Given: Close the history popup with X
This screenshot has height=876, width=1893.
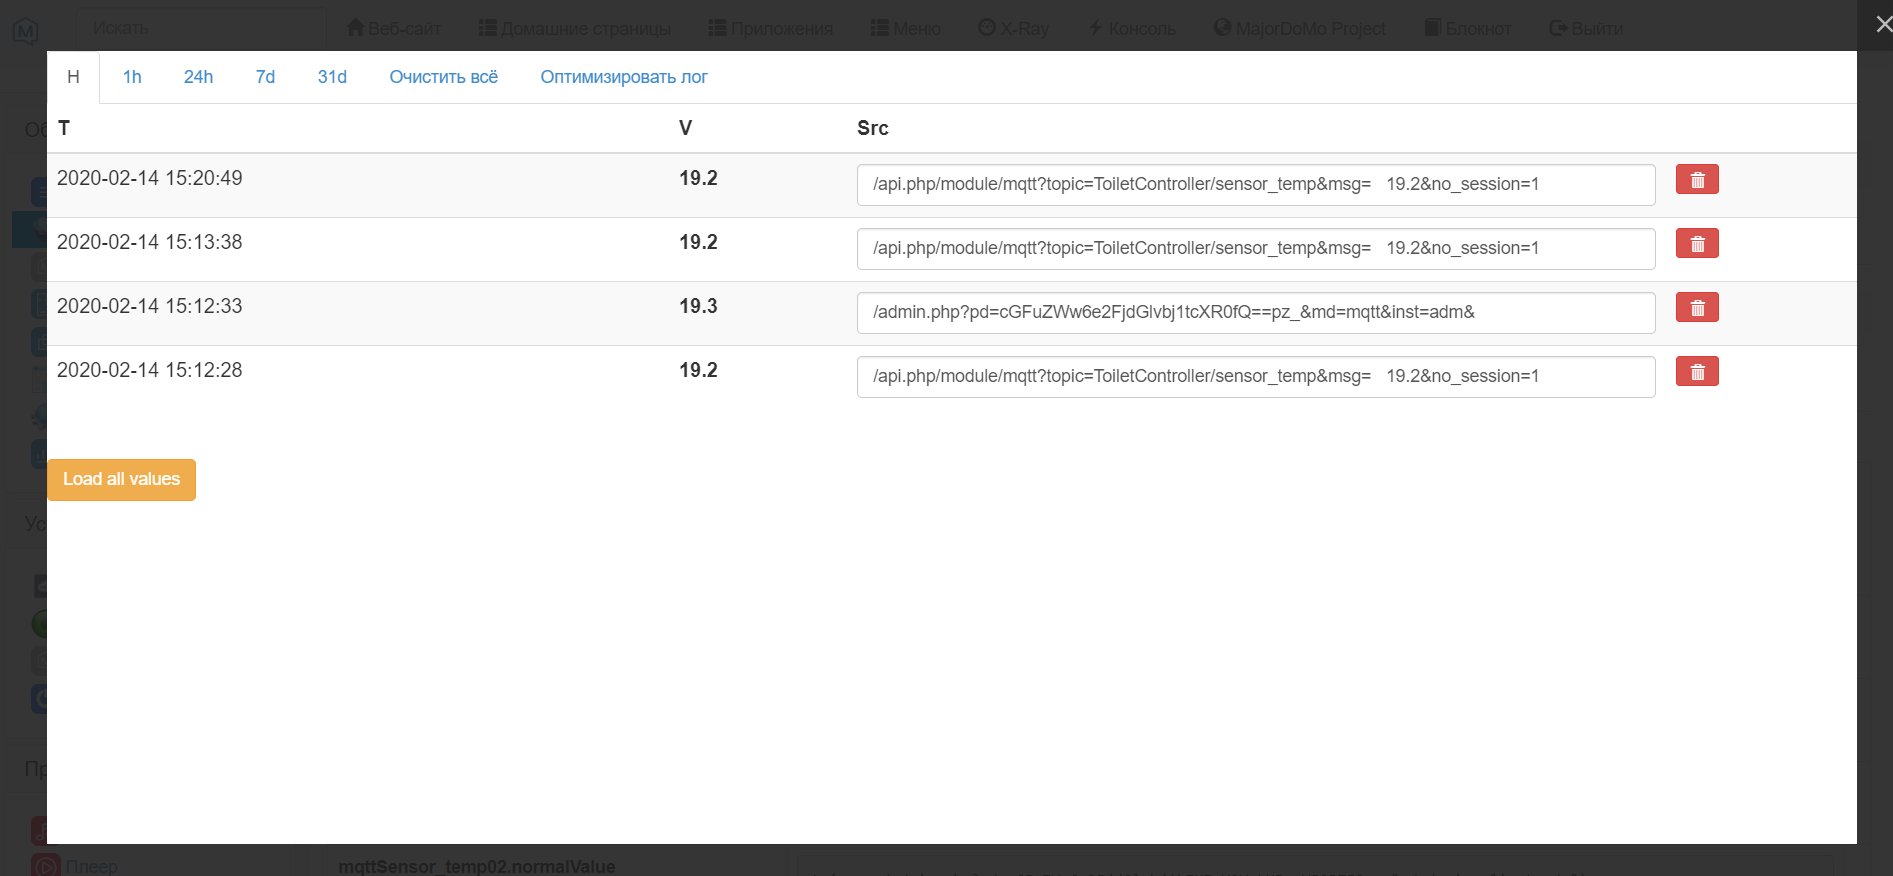Looking at the screenshot, I should pyautogui.click(x=1882, y=24).
